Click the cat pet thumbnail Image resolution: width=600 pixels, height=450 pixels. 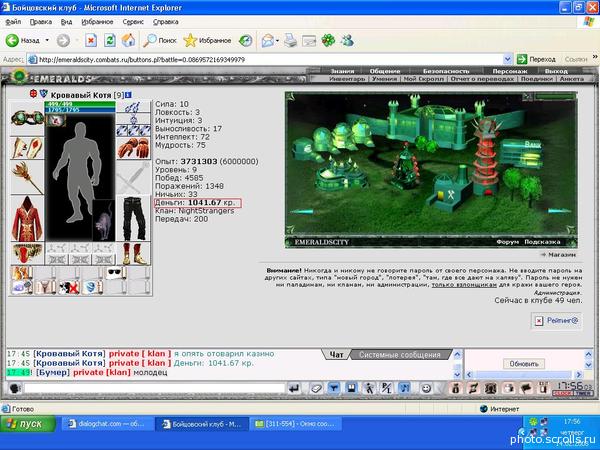(x=104, y=220)
